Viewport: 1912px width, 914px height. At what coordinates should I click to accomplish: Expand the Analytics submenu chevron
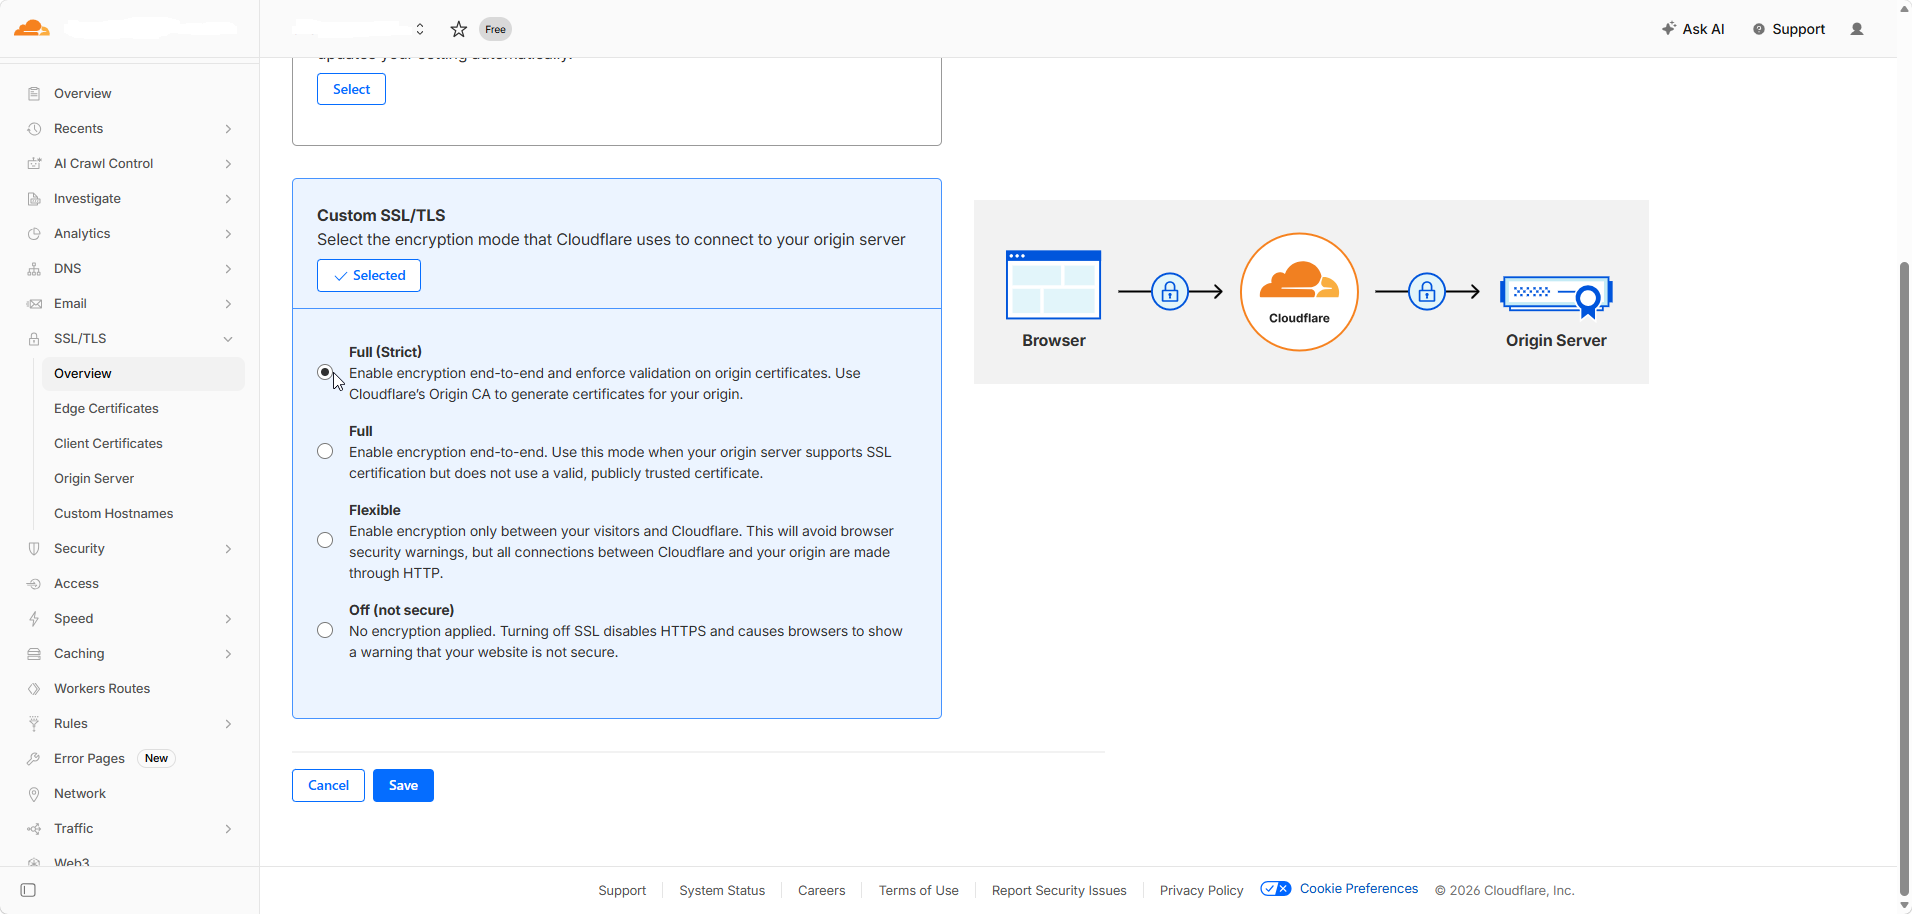coord(228,234)
